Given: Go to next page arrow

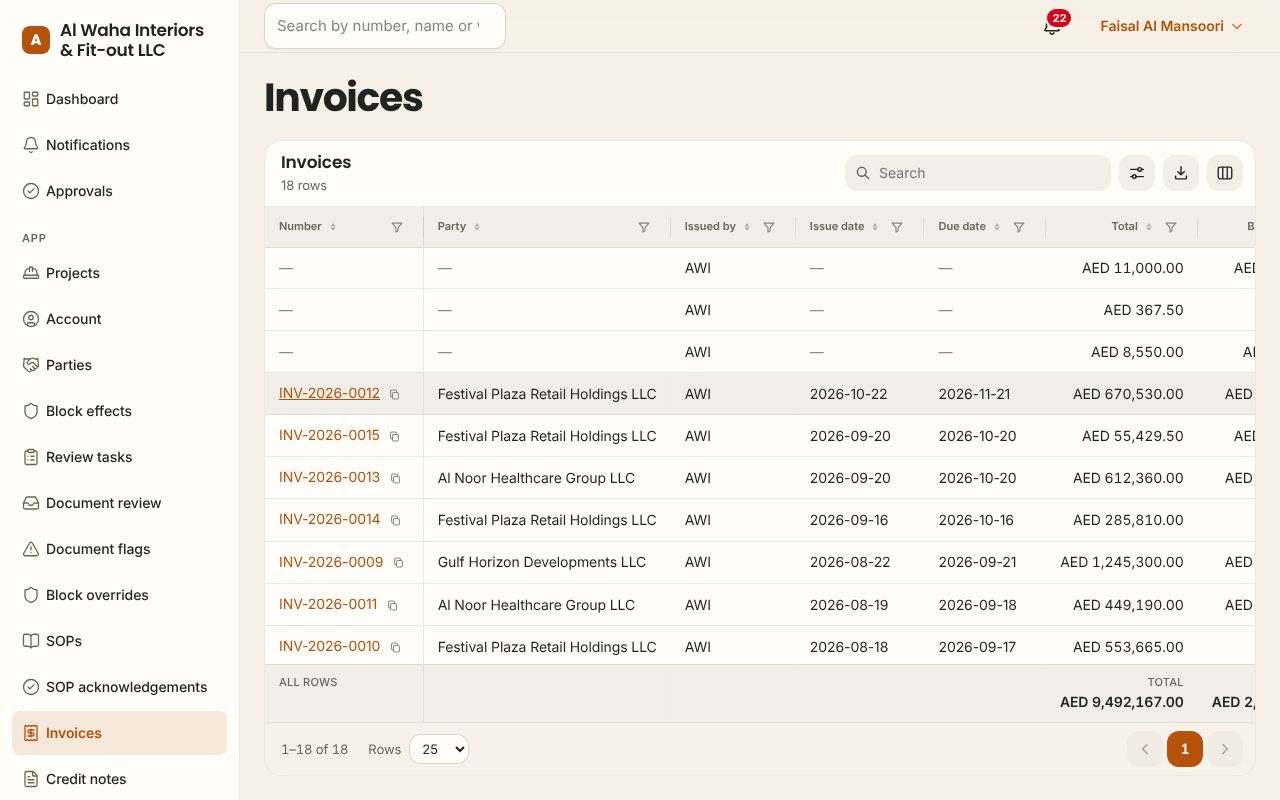Looking at the screenshot, I should 1225,749.
